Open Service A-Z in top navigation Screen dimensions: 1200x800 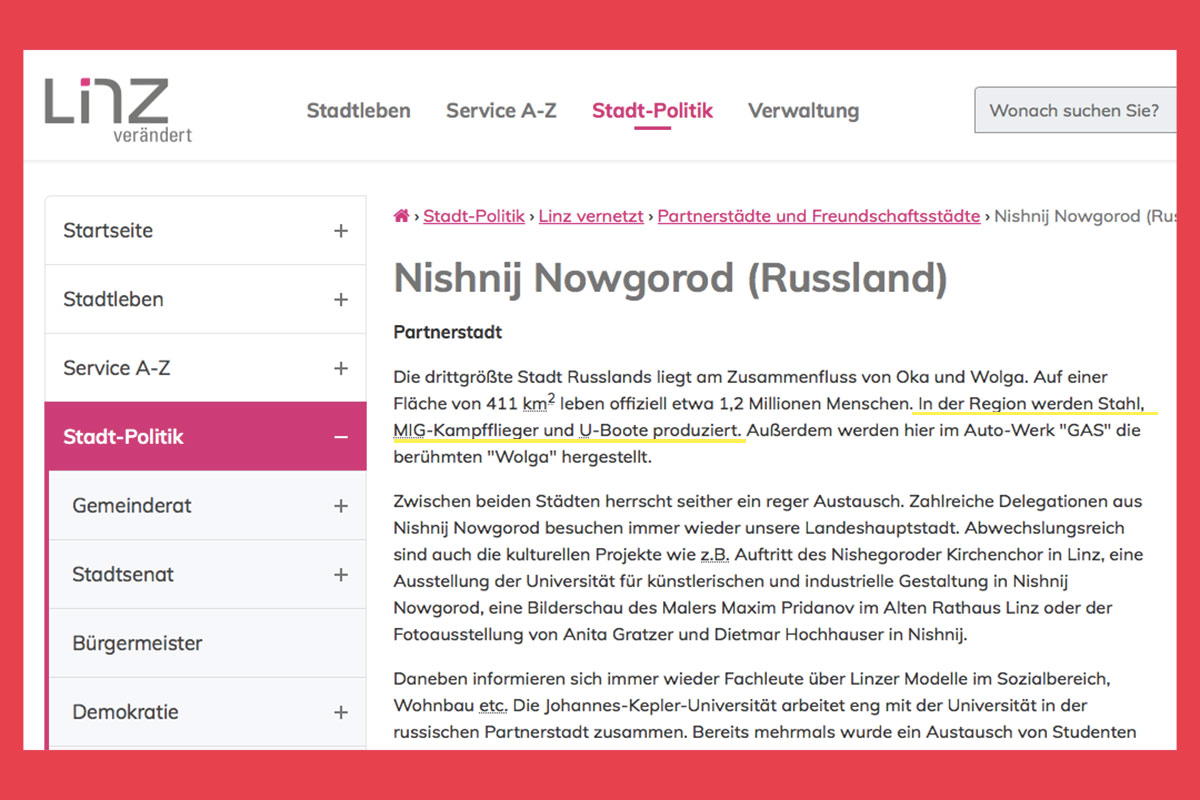[x=501, y=111]
